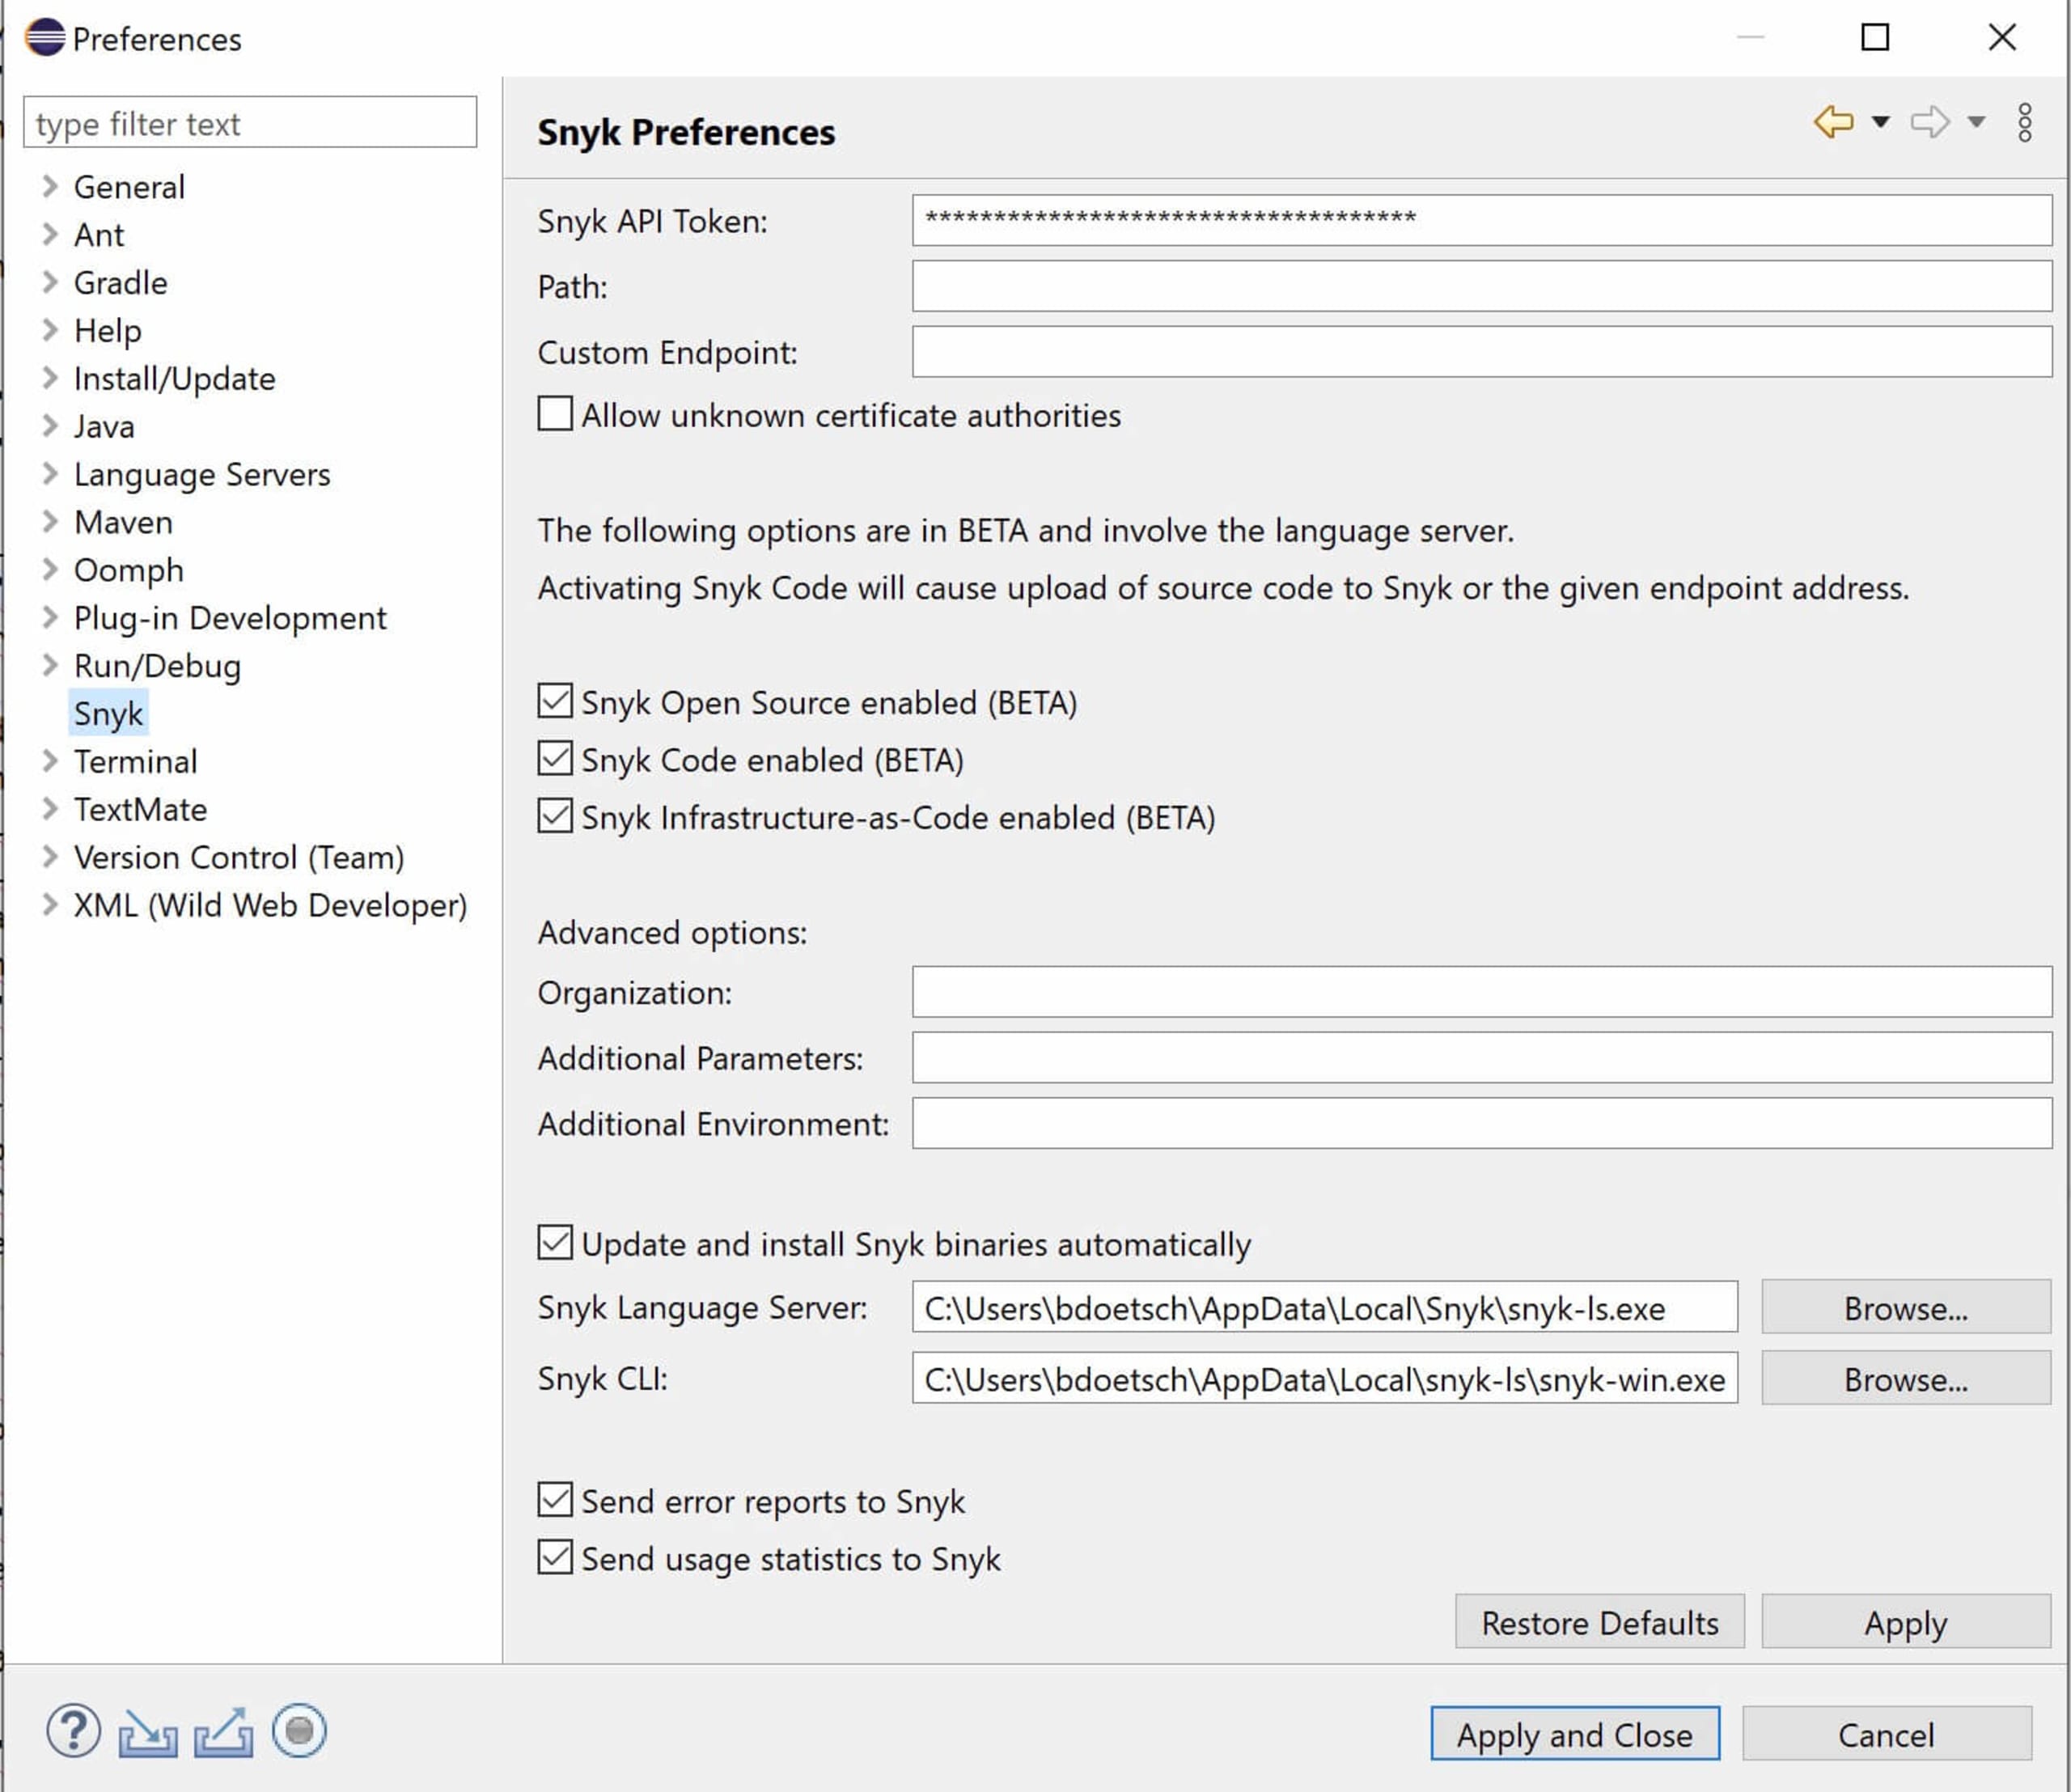Expand the XML (Wild Web Developer) node

(49, 904)
